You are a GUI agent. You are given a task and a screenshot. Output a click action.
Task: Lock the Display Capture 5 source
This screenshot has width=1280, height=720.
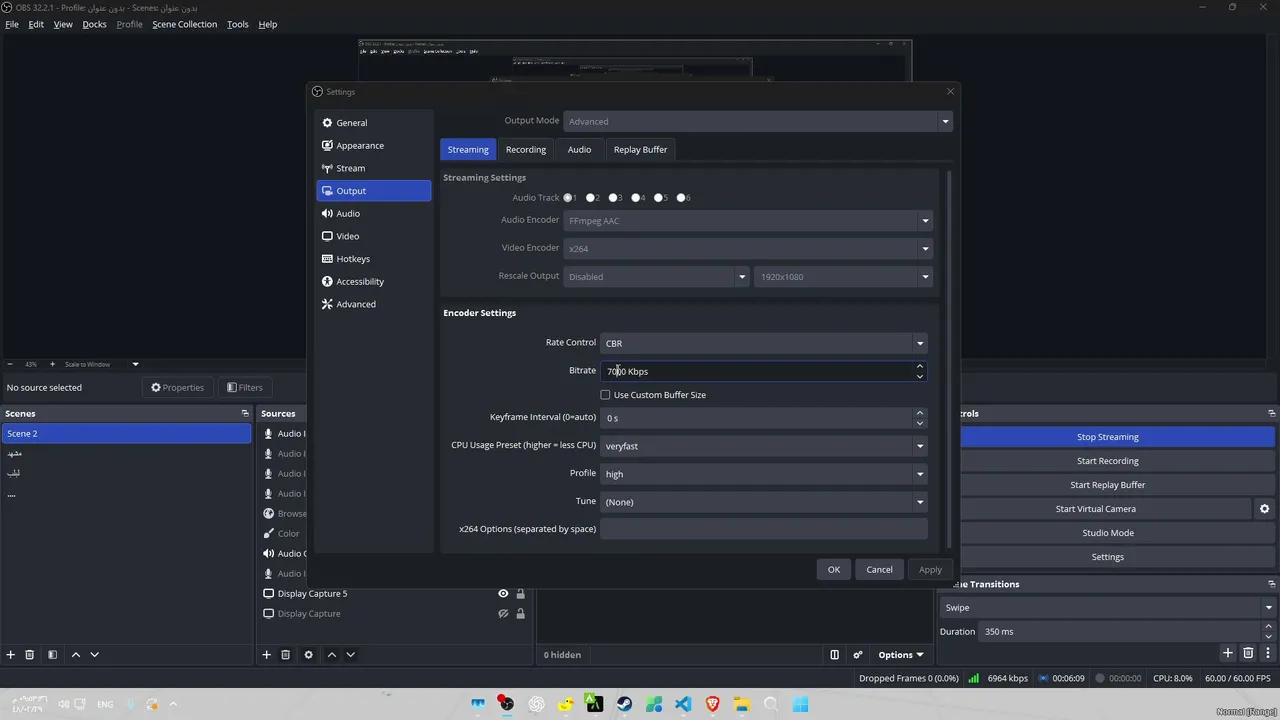tap(520, 594)
